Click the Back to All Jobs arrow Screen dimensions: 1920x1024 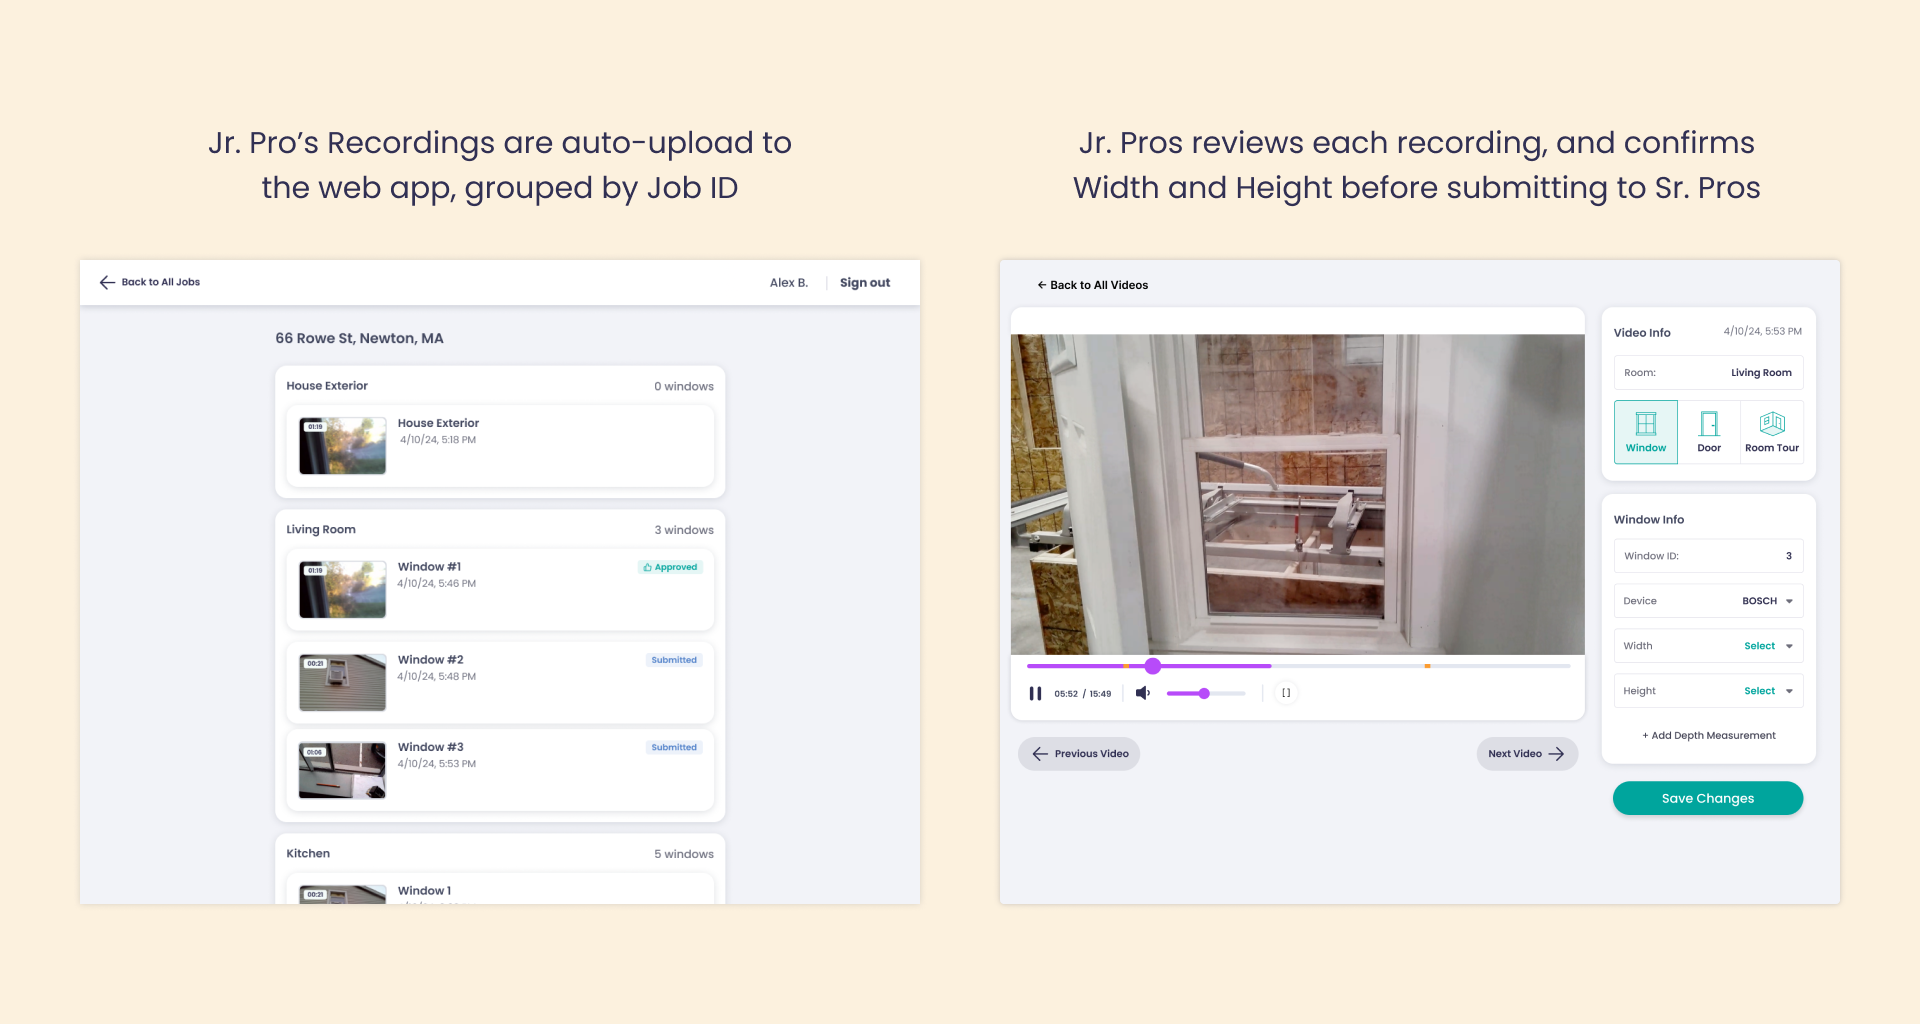pos(107,282)
